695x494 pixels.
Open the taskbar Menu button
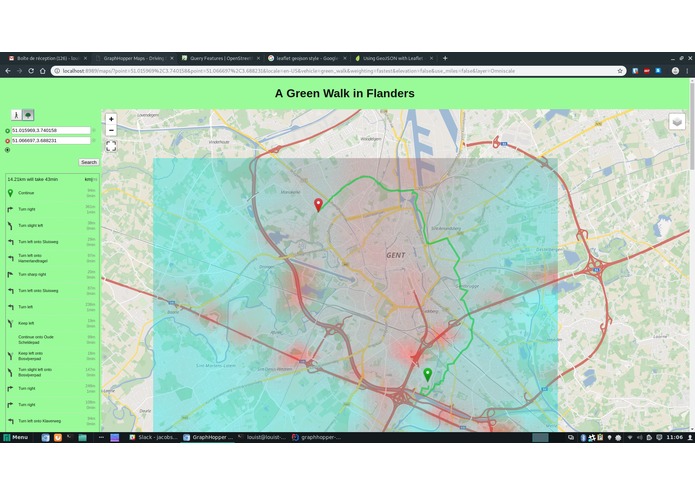coord(16,437)
